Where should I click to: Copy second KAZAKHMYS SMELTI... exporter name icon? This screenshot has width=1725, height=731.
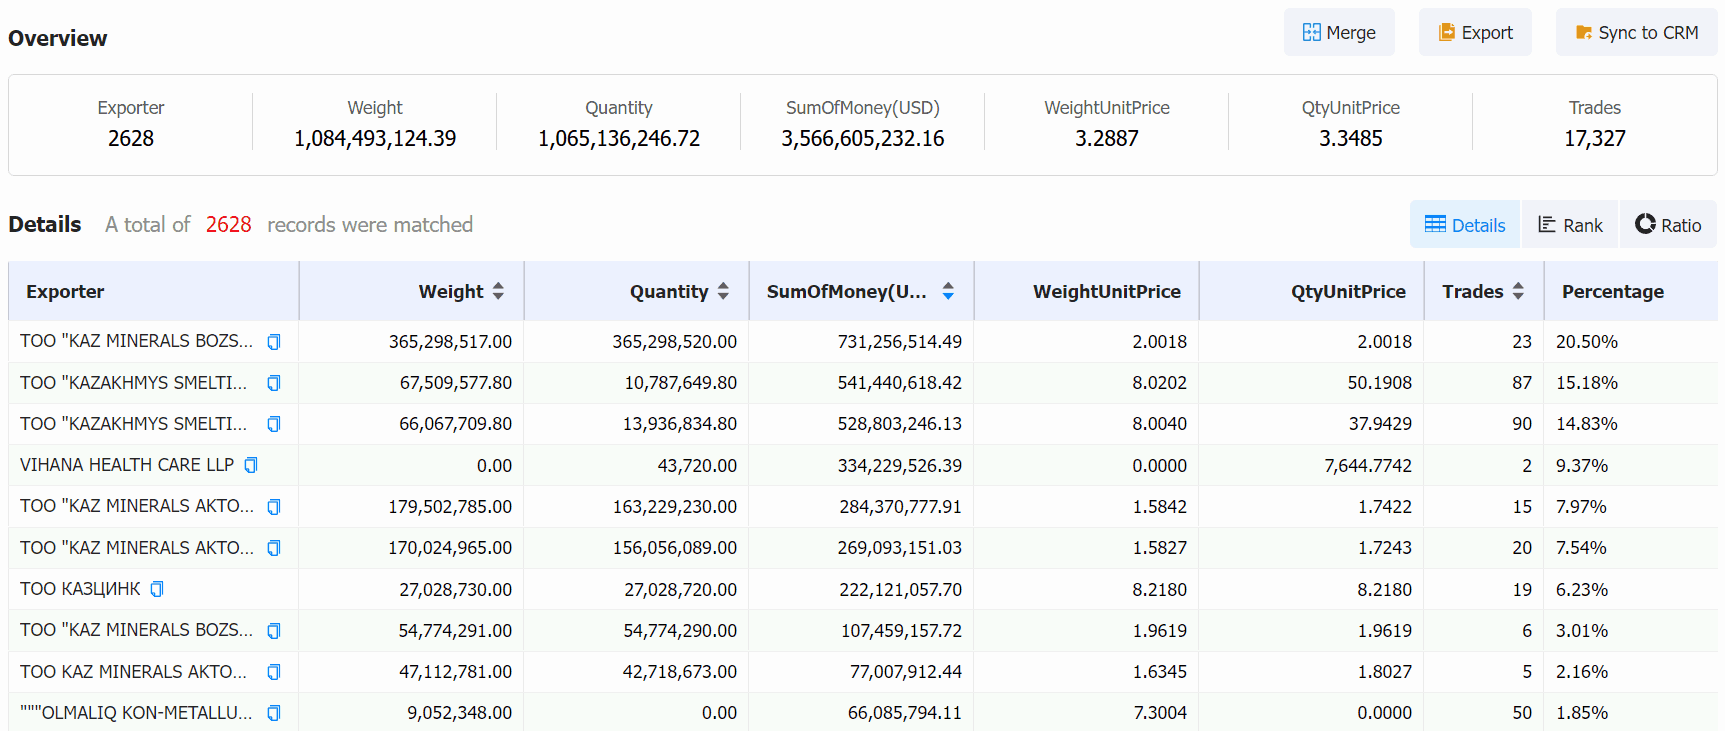pos(274,424)
